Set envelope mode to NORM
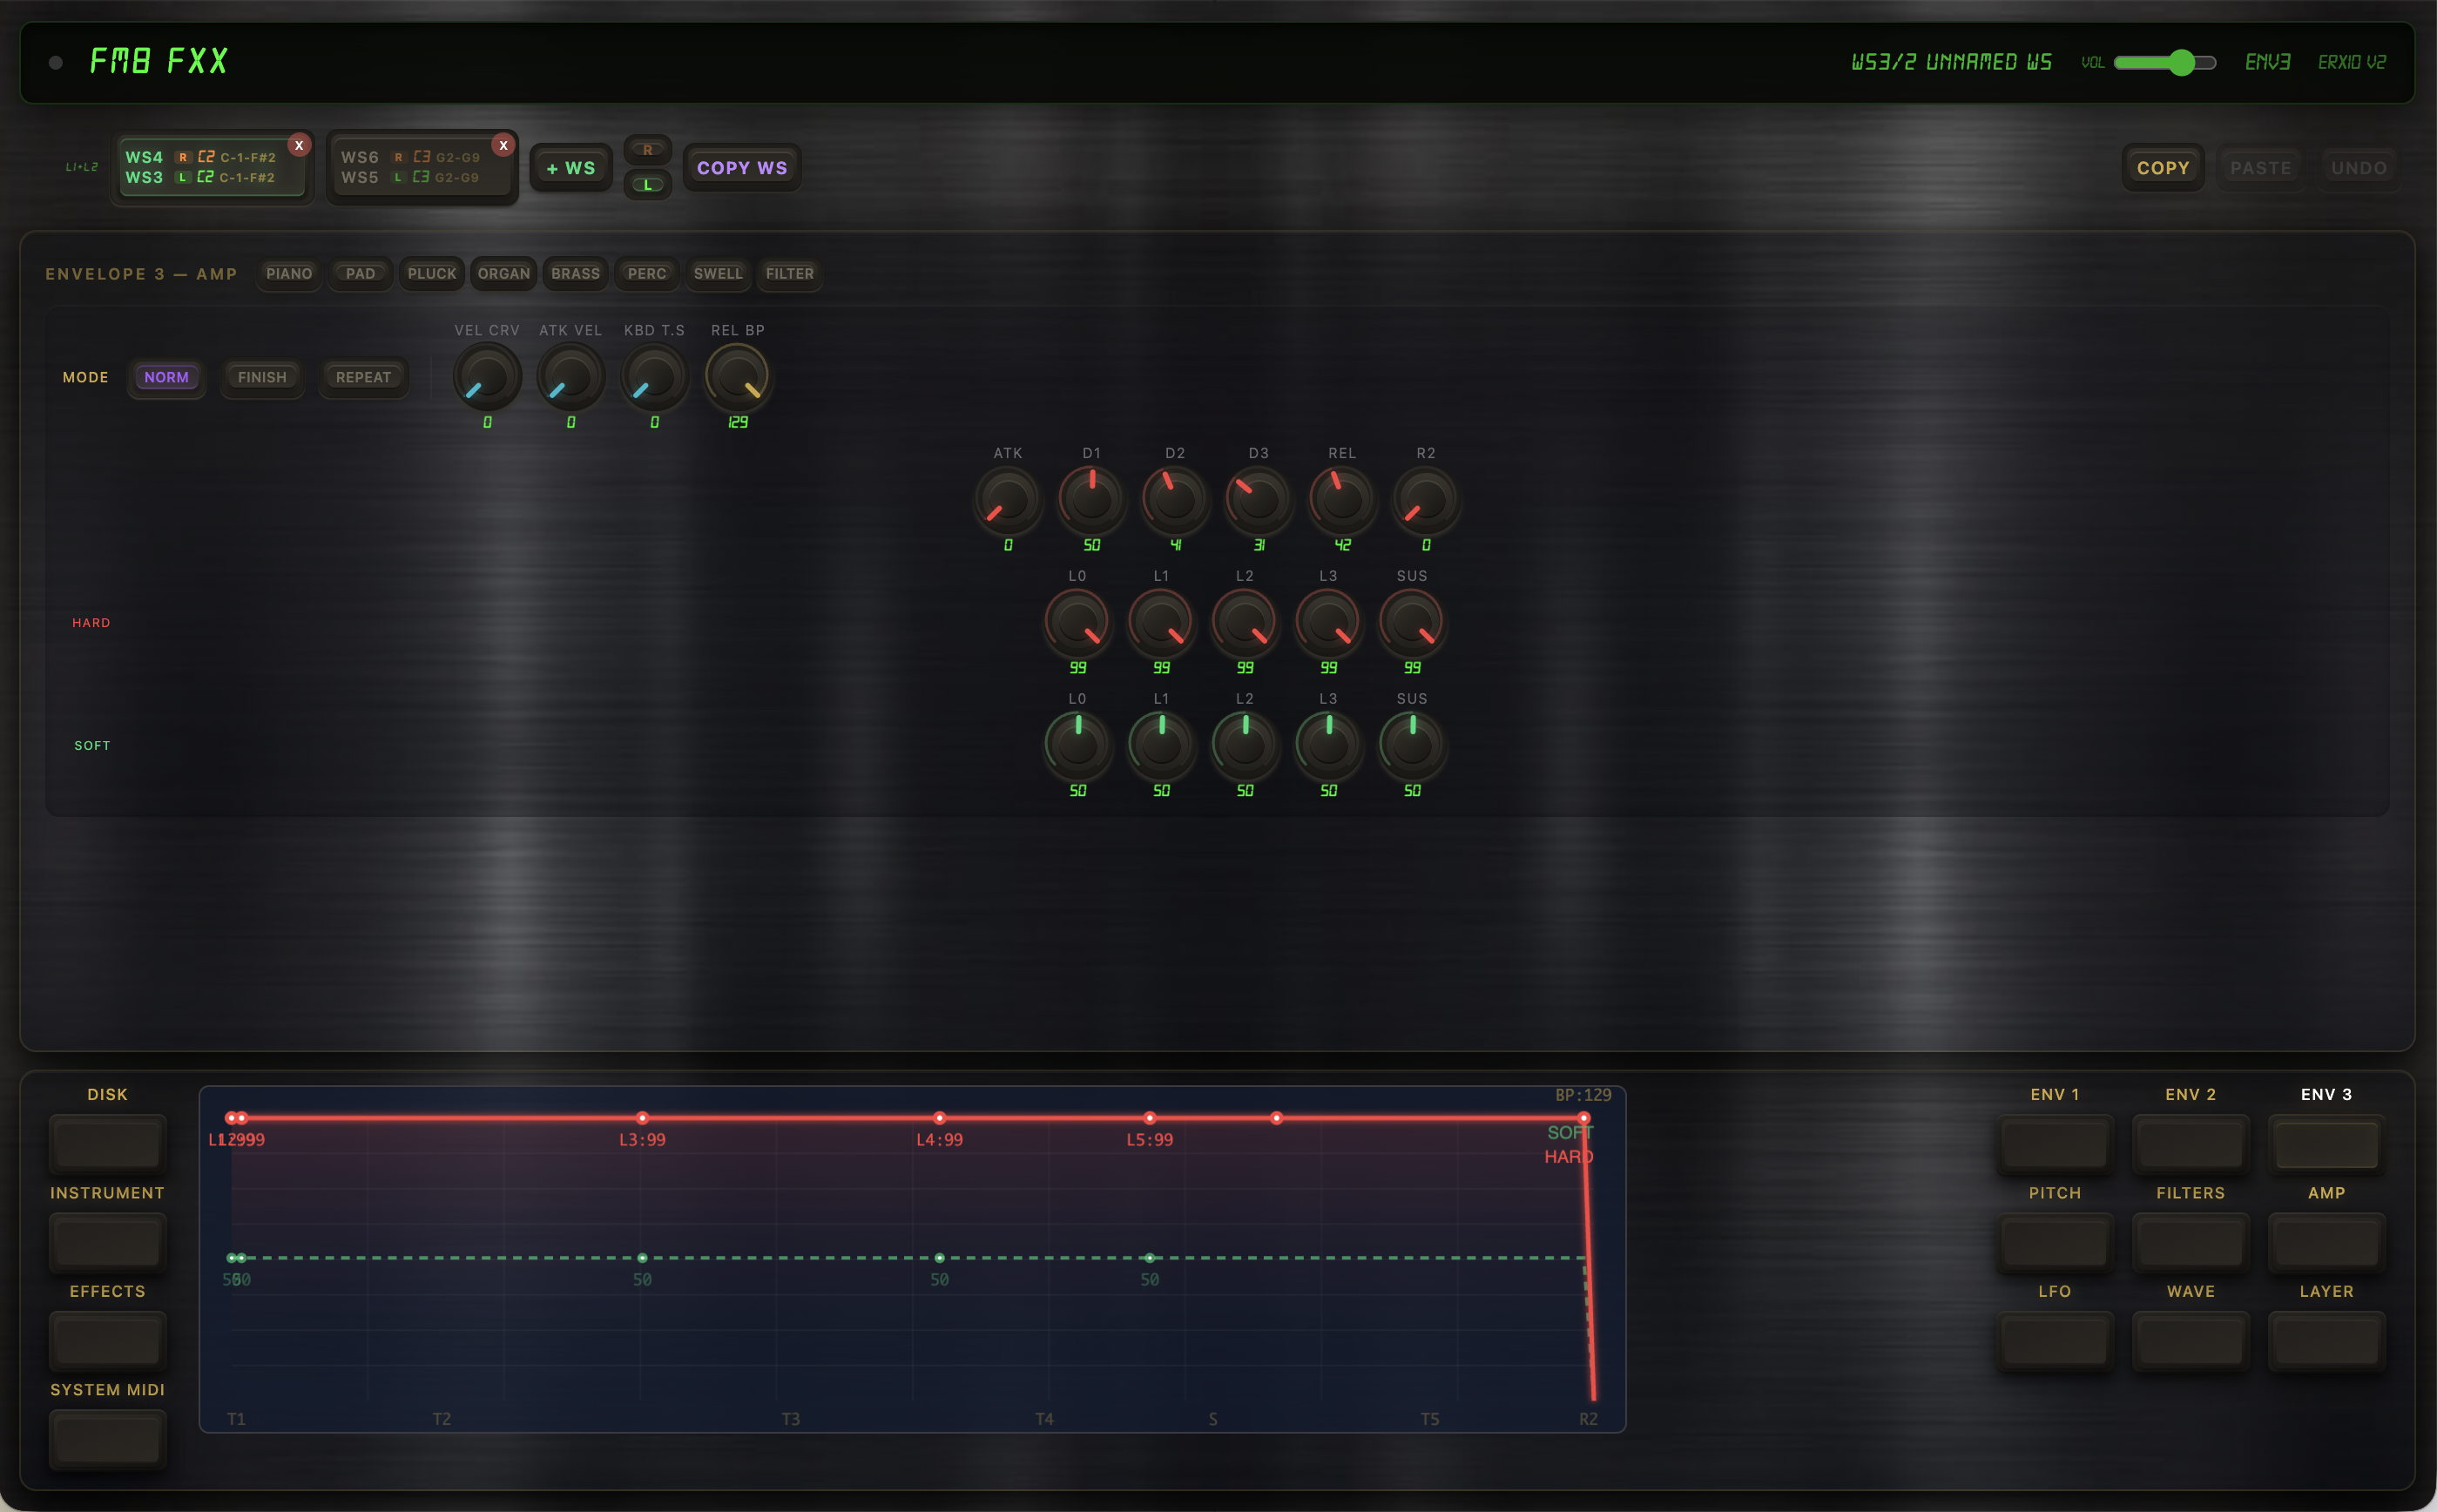 (166, 377)
